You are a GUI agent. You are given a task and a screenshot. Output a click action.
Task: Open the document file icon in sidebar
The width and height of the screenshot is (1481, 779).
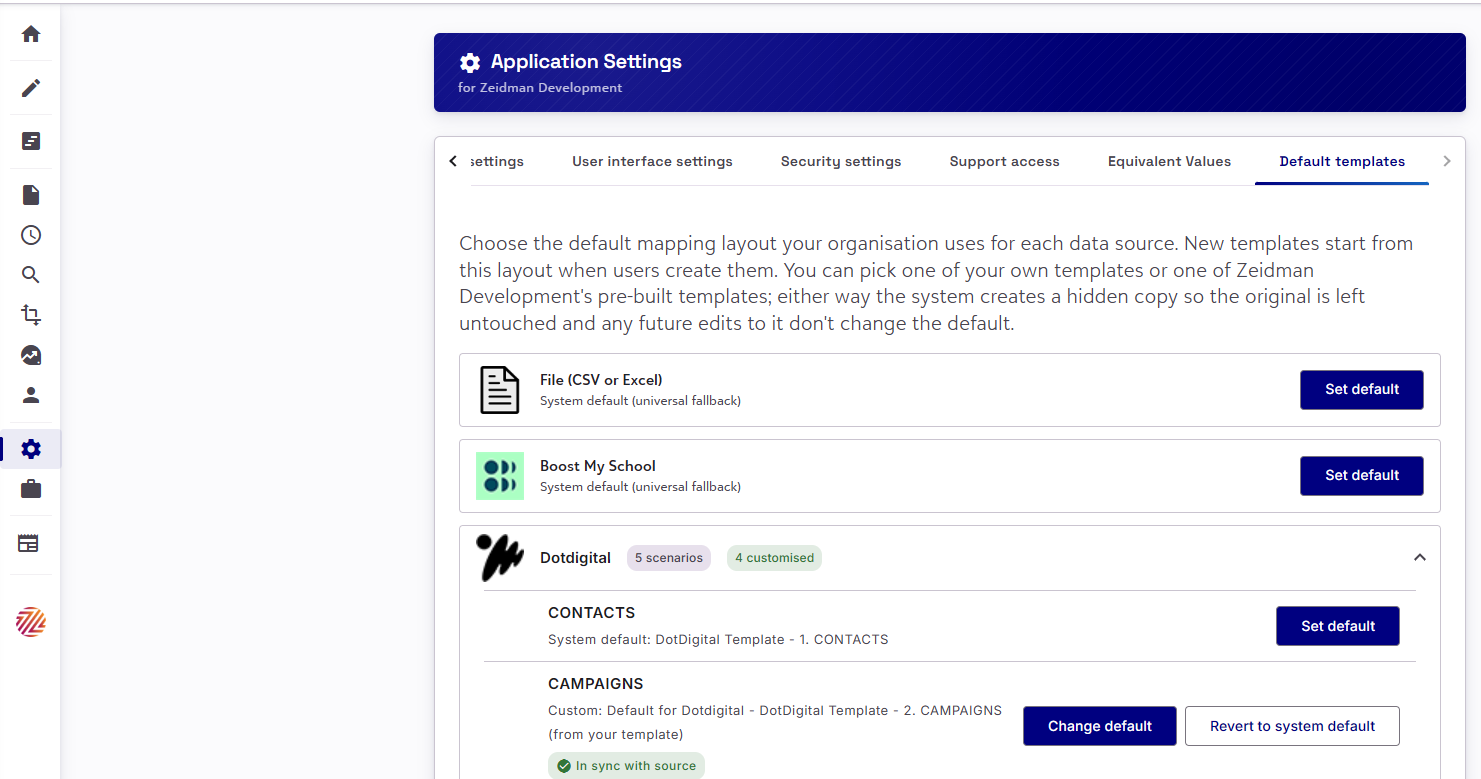pyautogui.click(x=31, y=195)
